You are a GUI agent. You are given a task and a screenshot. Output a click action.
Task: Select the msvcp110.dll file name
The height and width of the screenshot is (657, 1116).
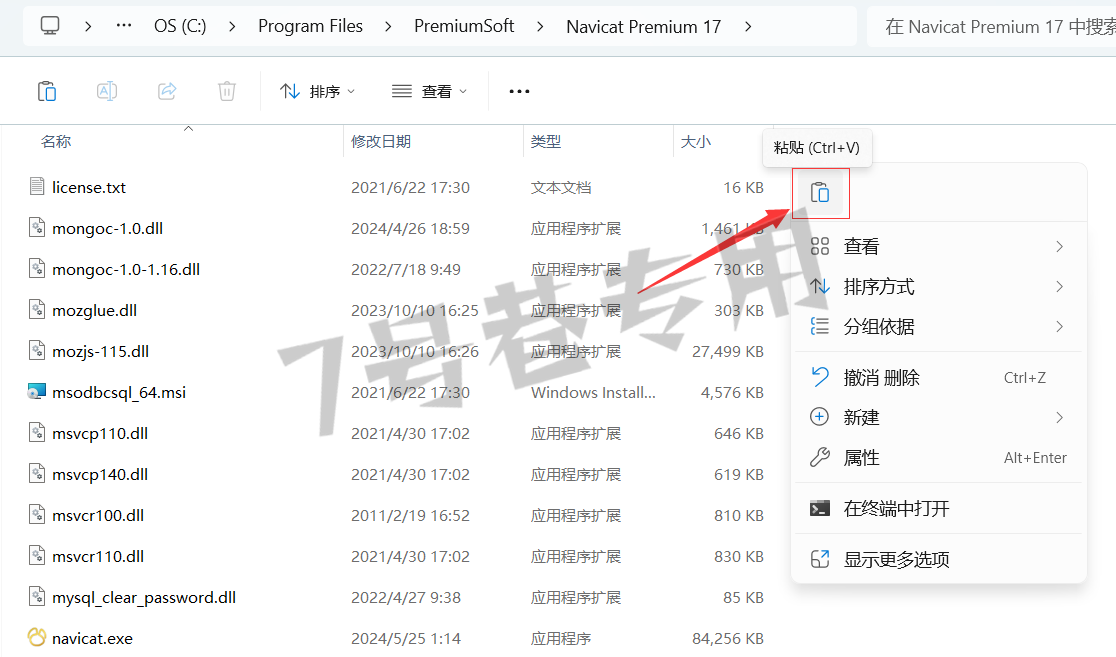point(100,433)
